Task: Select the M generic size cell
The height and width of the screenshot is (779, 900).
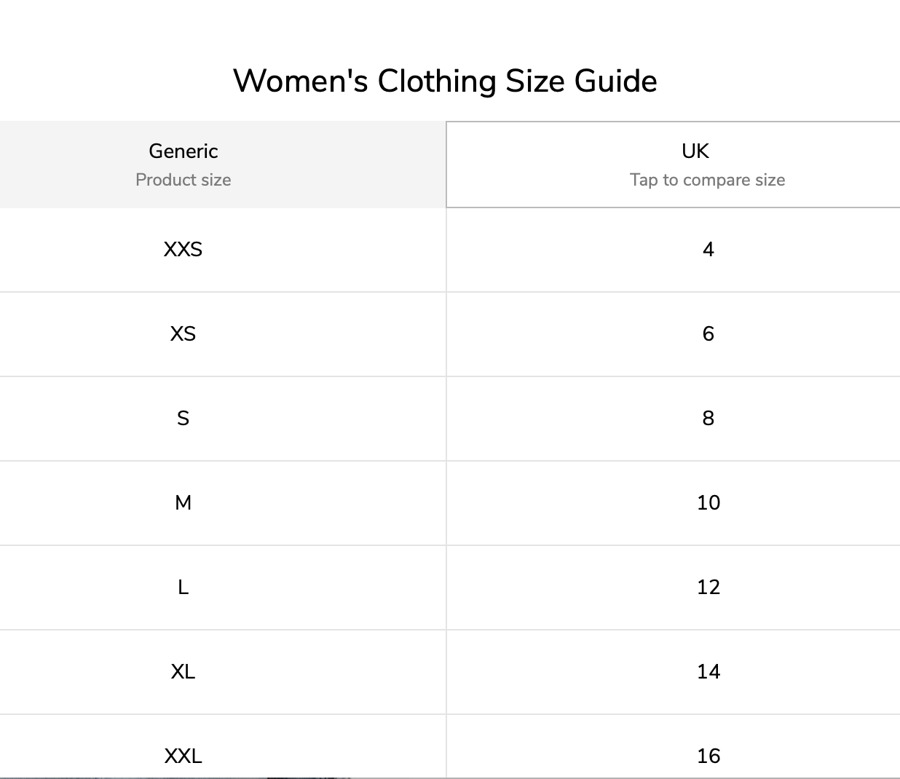Action: [183, 503]
